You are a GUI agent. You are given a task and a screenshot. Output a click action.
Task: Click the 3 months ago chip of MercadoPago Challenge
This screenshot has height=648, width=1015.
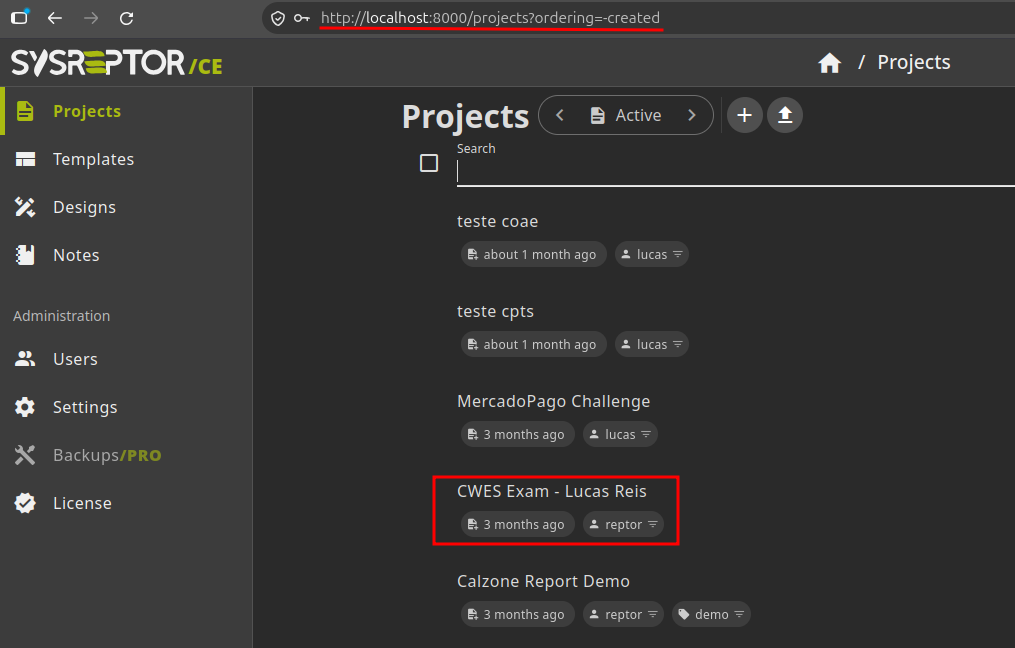518,434
